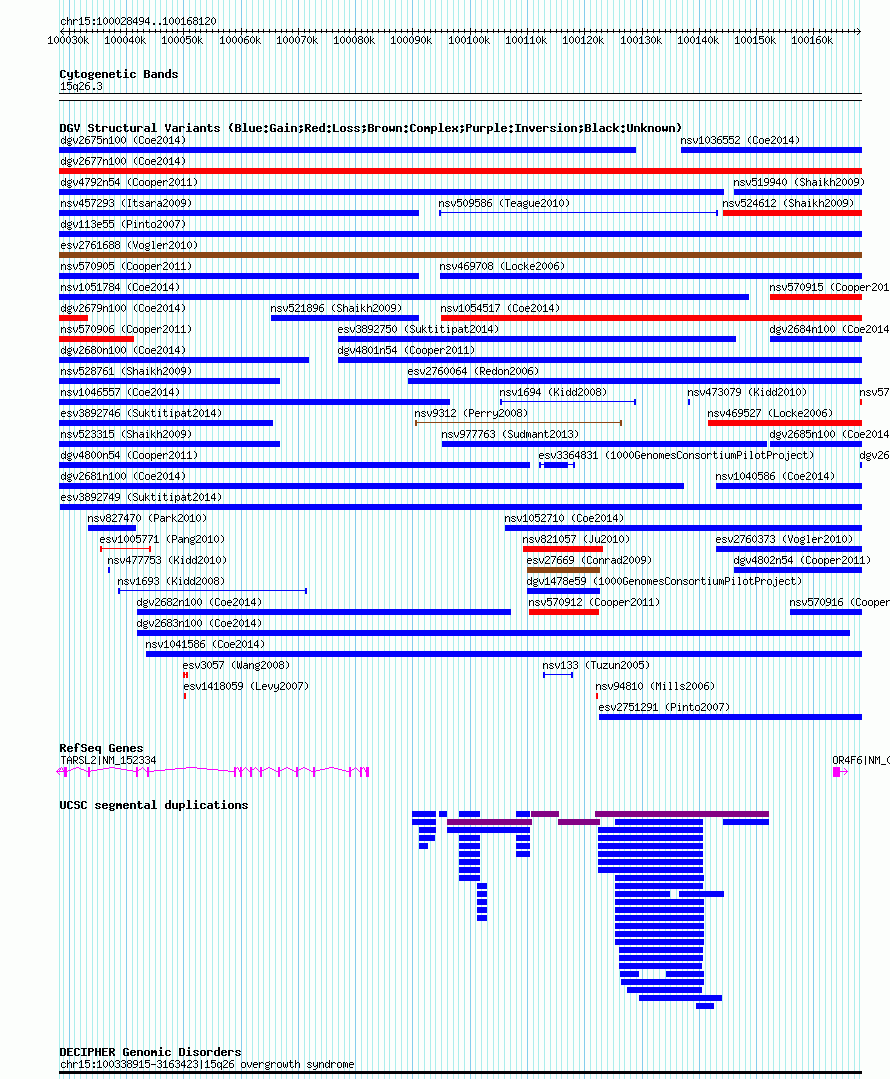
Task: Select variant esv3892749 (Suktitipat2014)
Action: click(140, 498)
